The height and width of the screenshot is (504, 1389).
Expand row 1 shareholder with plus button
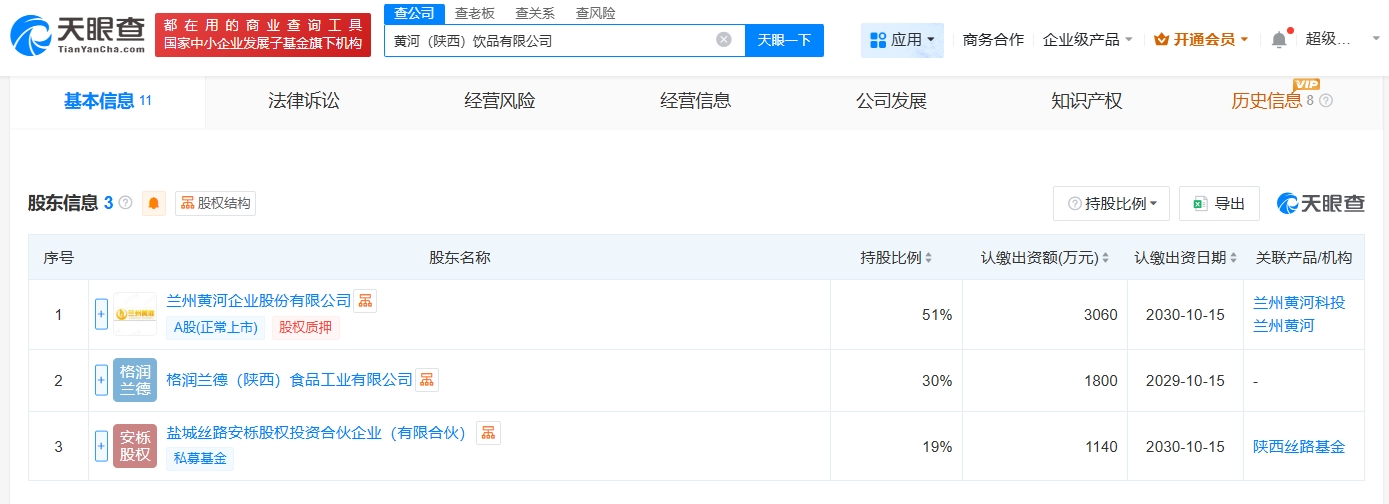pos(101,315)
